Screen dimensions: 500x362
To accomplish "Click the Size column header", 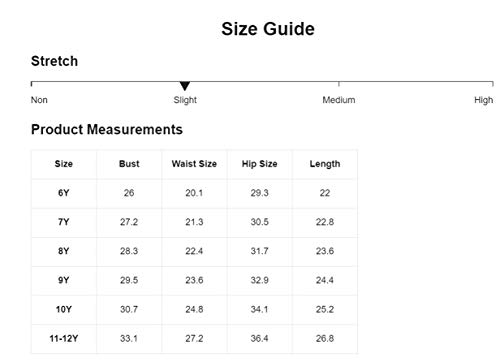I will click(64, 164).
